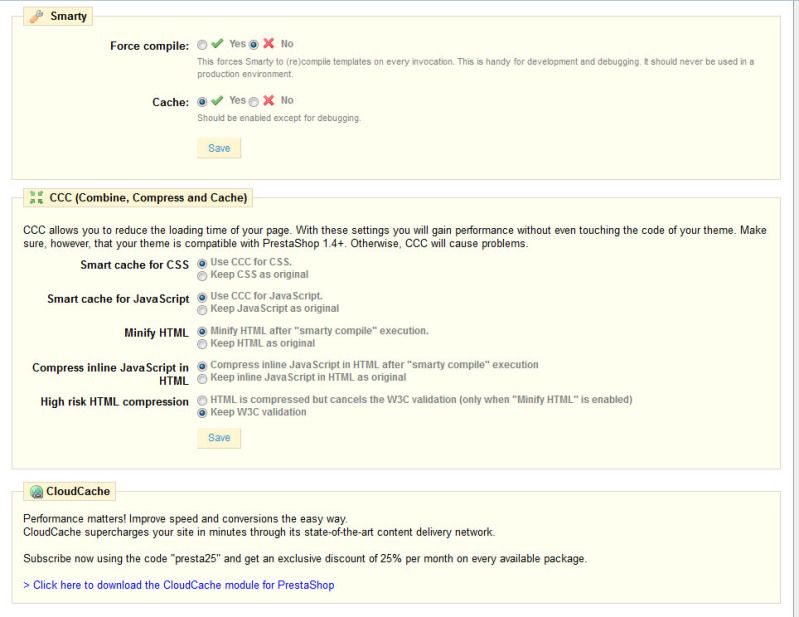Open CloudCache module download link
799x617 pixels.
pyautogui.click(x=179, y=585)
